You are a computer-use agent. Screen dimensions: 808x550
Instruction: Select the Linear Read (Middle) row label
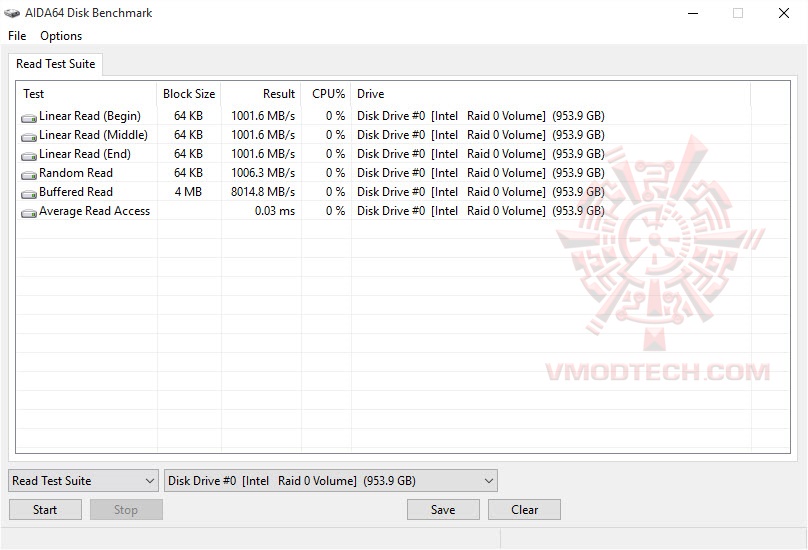93,135
